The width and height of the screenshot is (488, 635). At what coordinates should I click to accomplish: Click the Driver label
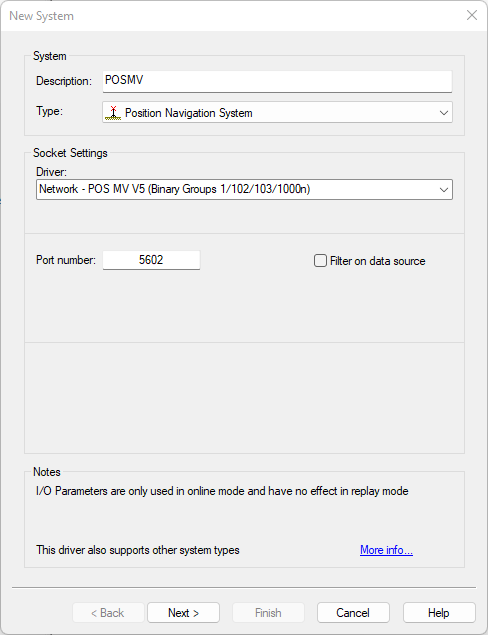pyautogui.click(x=51, y=172)
